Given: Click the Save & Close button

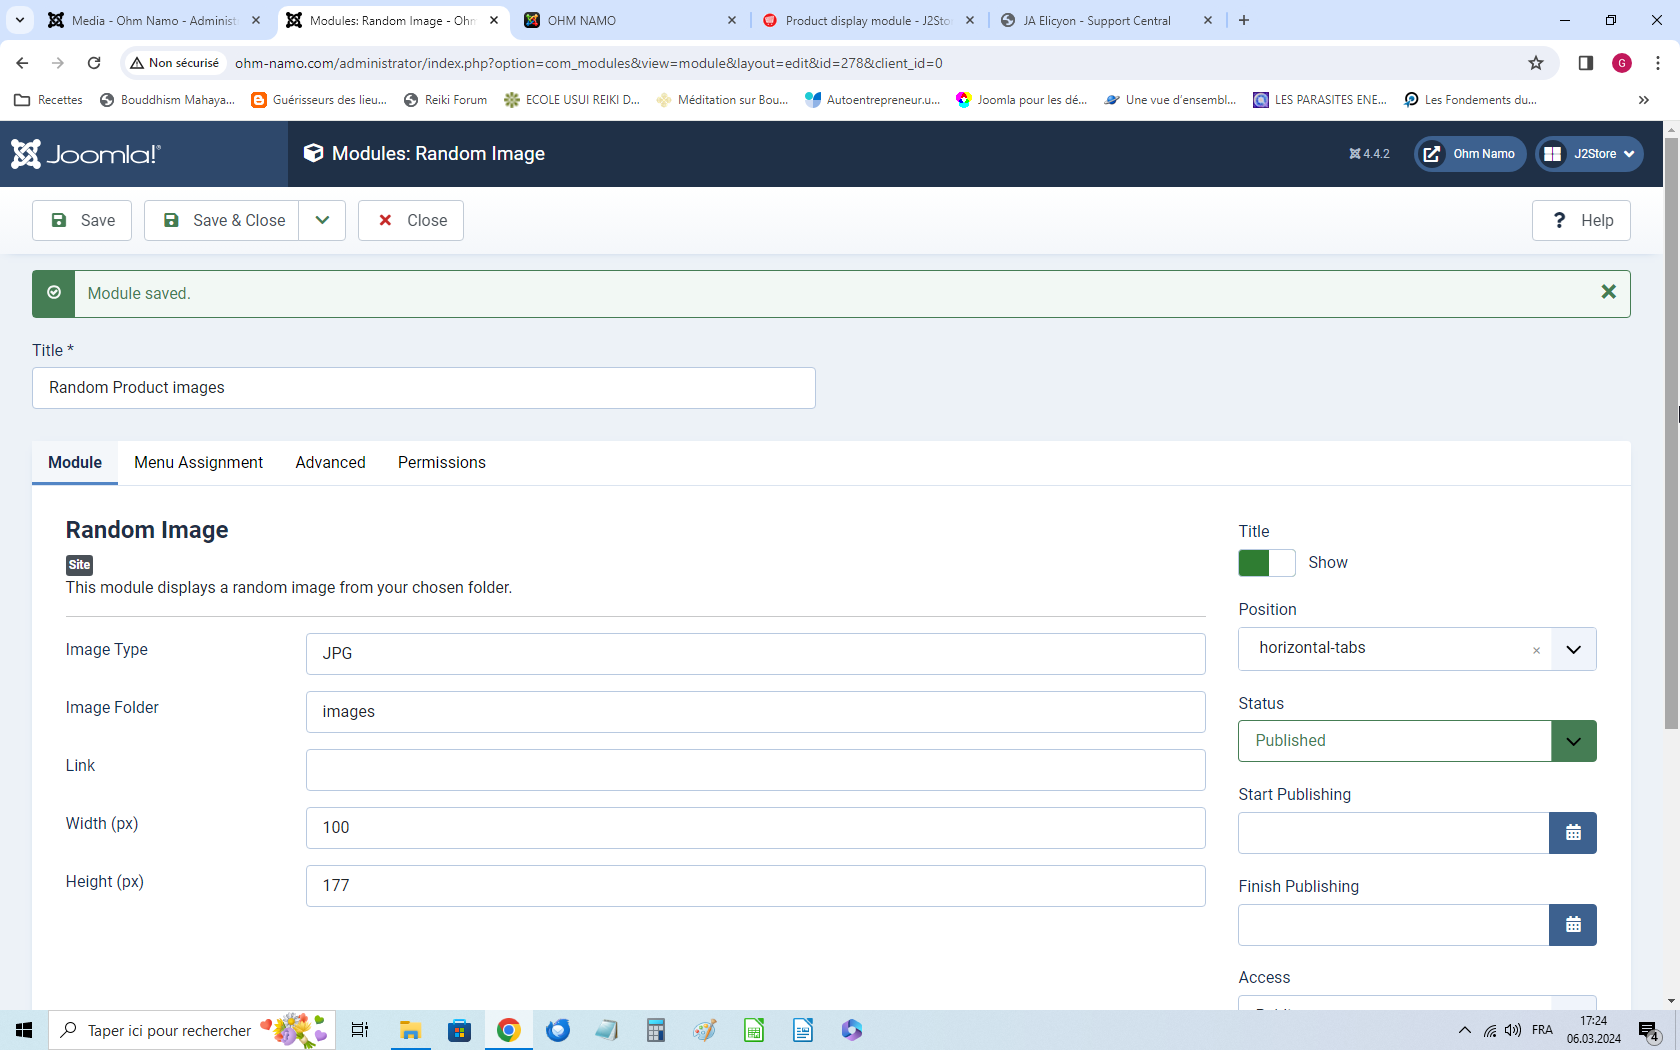Looking at the screenshot, I should 222,220.
